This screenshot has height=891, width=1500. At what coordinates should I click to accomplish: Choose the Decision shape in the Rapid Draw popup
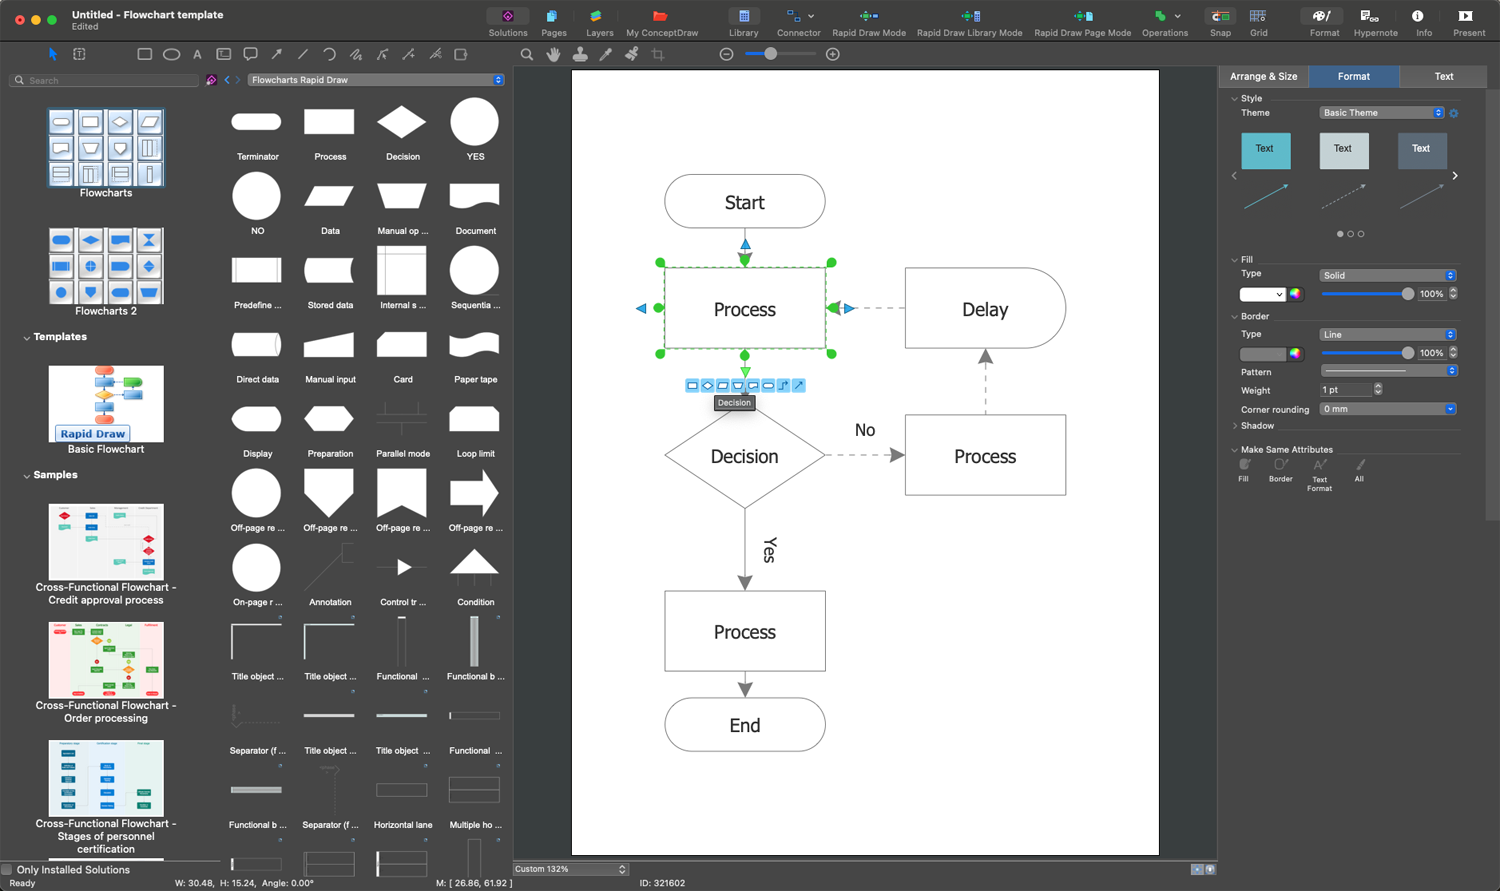[x=707, y=385]
